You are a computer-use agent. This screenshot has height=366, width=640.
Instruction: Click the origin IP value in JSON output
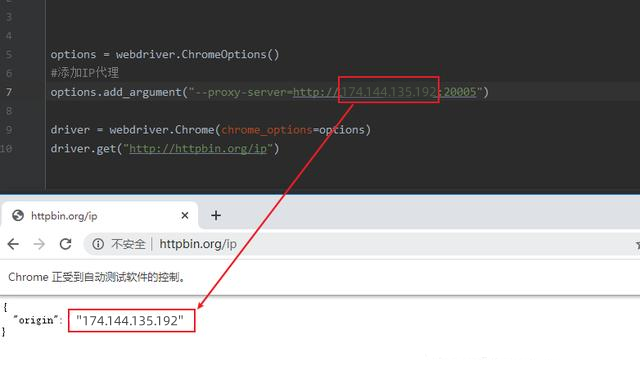[x=131, y=321]
